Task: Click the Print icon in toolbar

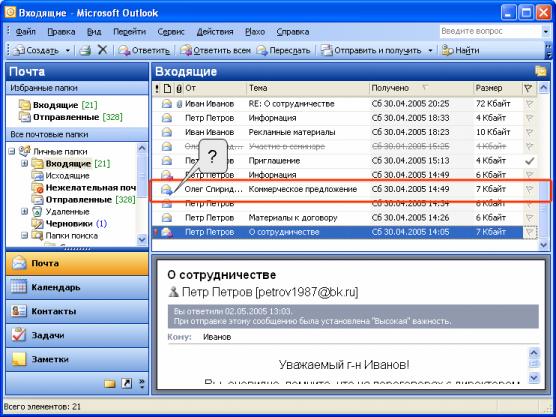Action: click(85, 50)
